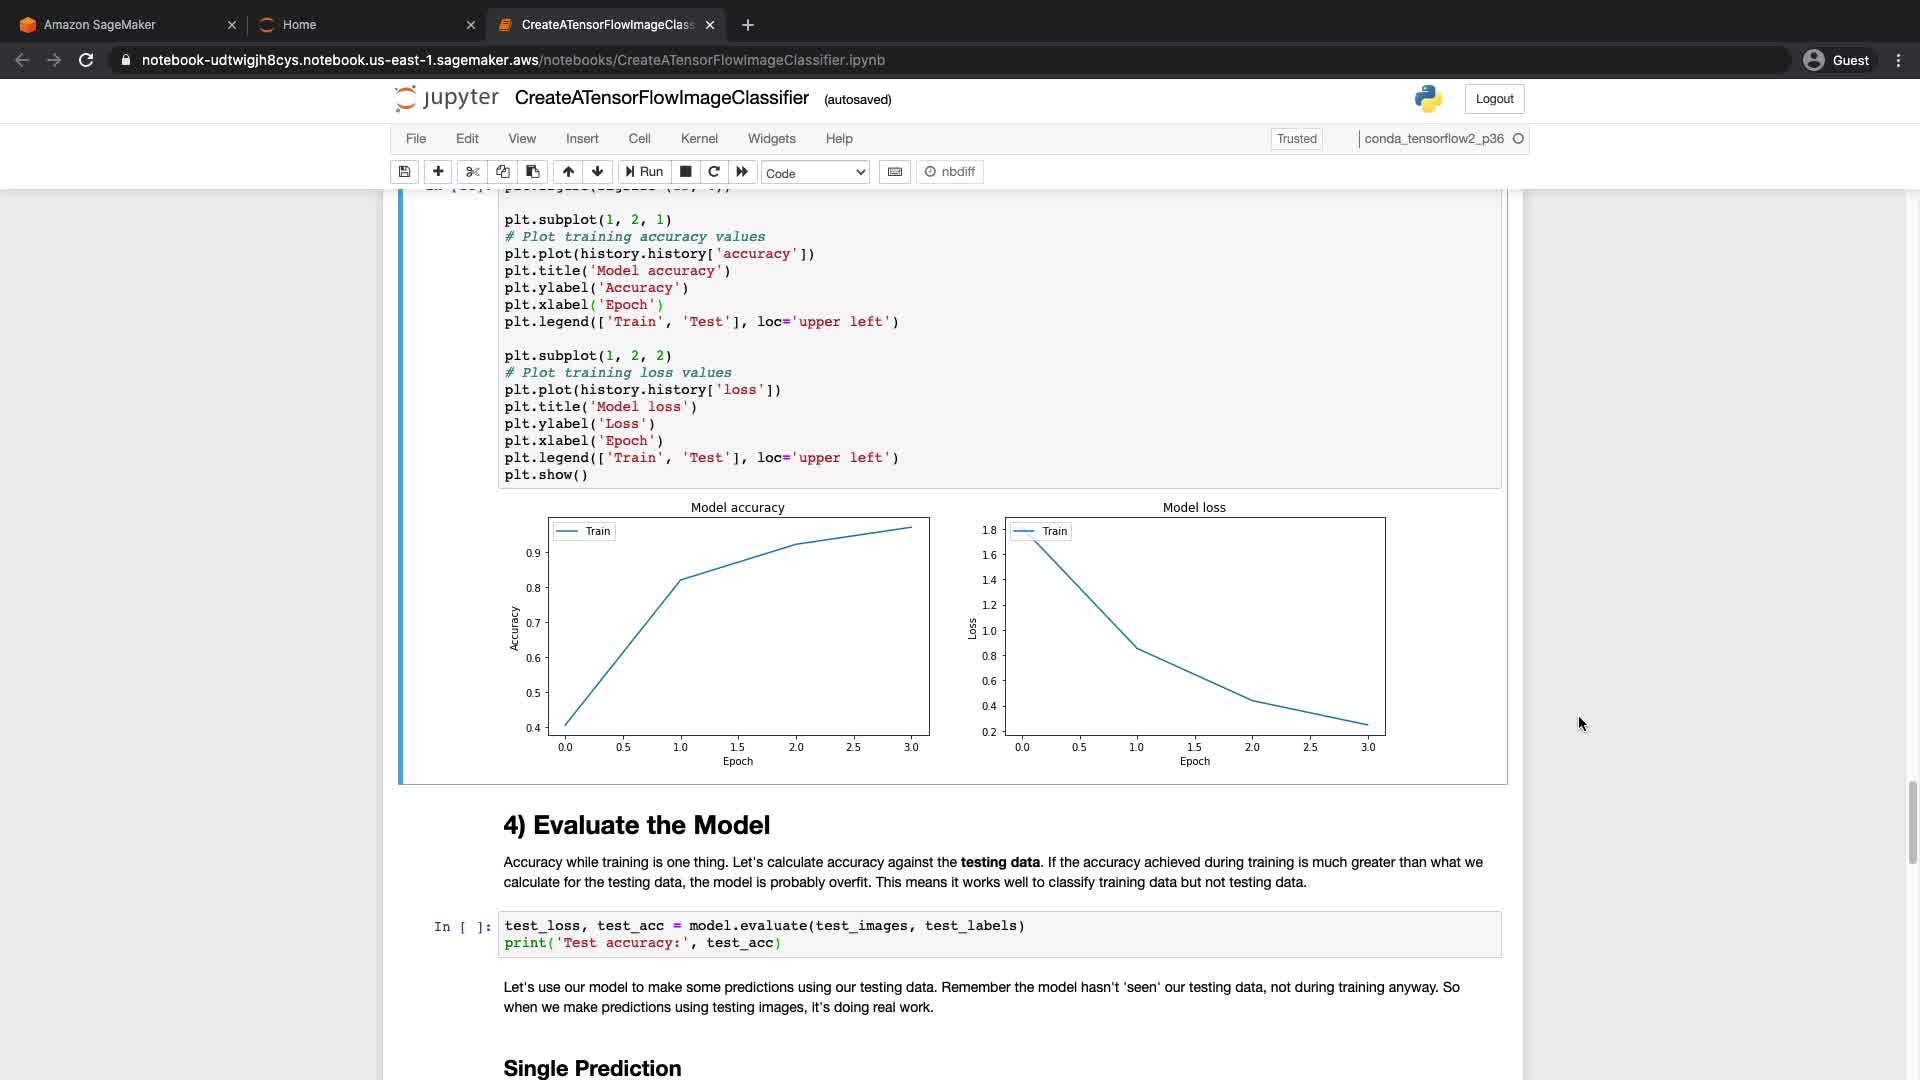This screenshot has width=1920, height=1080.
Task: Open the Code cell type dropdown
Action: [815, 173]
